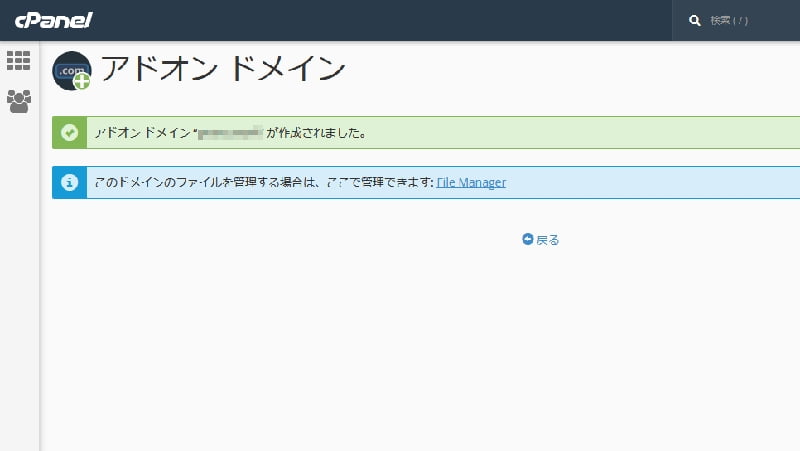Screen dimensions: 800x451
Task: Open User Manager people icon in sidebar
Action: click(19, 101)
